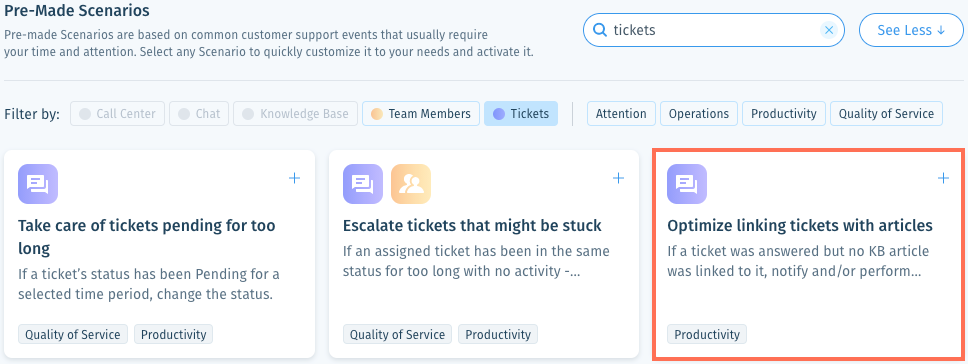Filter by Quality of Service category
Image resolution: width=968 pixels, height=364 pixels.
(887, 114)
